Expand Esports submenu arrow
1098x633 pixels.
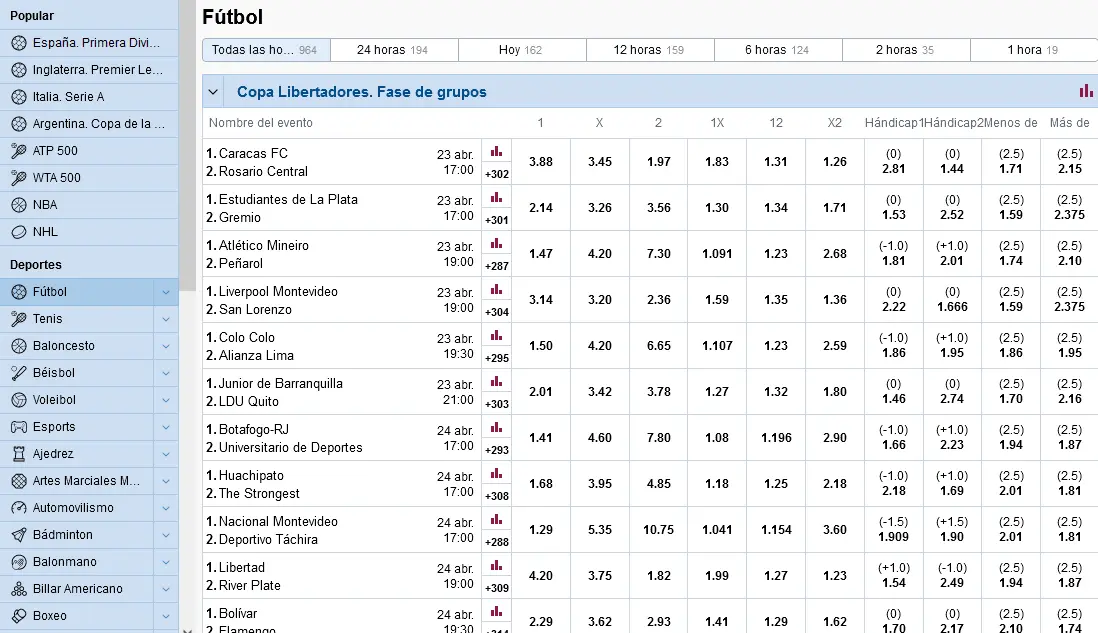point(166,427)
